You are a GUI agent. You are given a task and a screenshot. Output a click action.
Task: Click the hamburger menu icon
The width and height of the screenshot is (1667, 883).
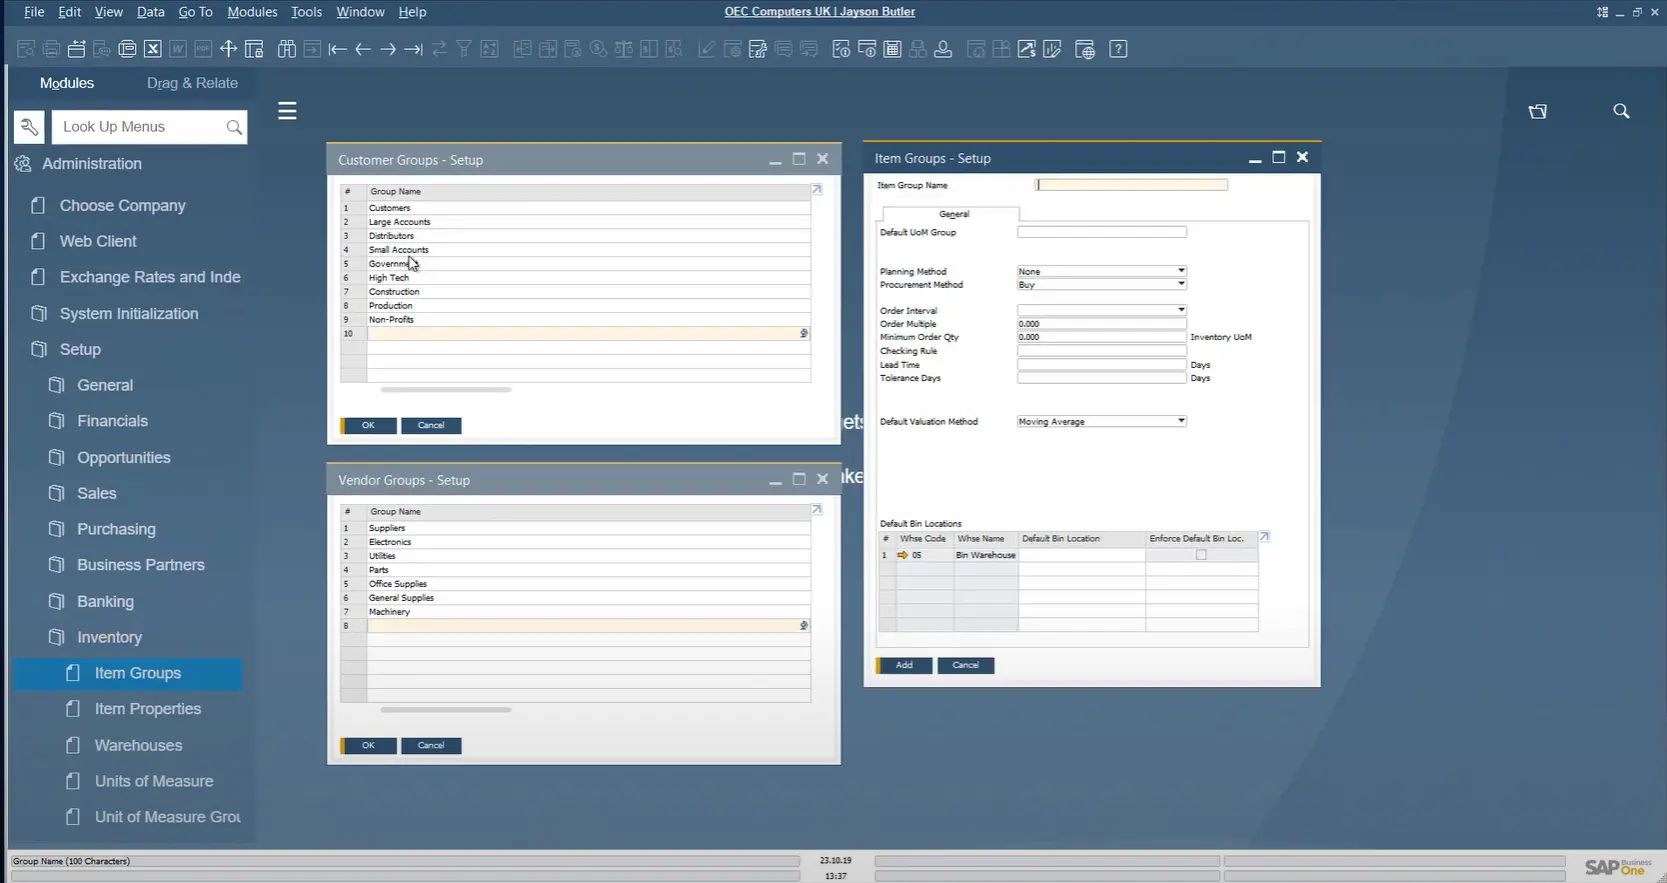[287, 111]
